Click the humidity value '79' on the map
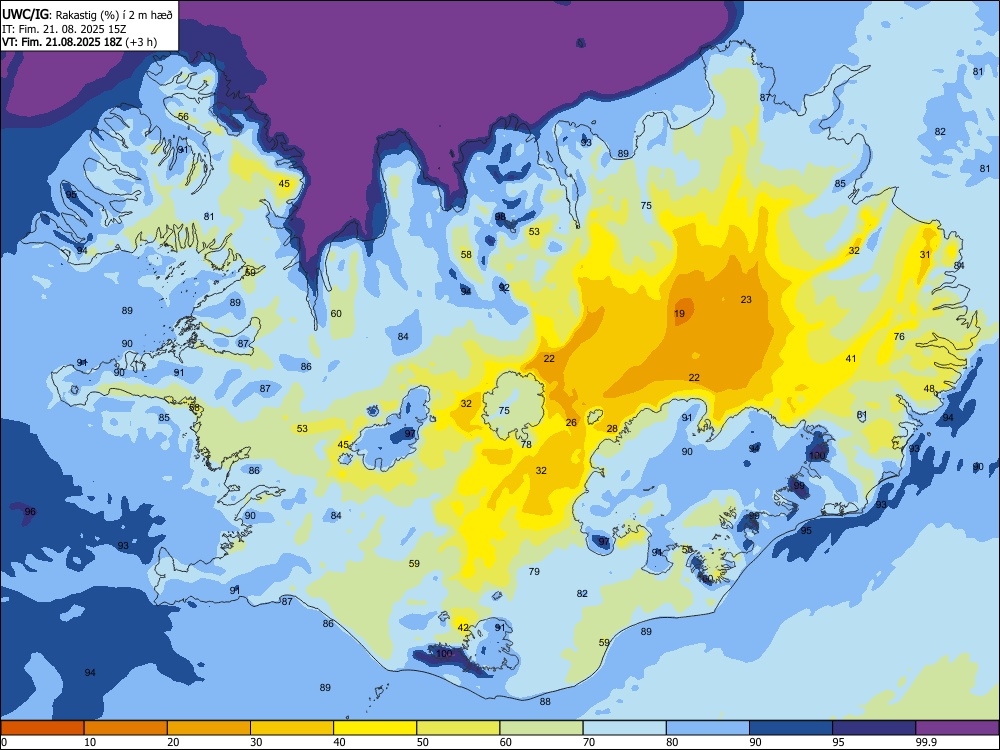The width and height of the screenshot is (1000, 750). (534, 571)
